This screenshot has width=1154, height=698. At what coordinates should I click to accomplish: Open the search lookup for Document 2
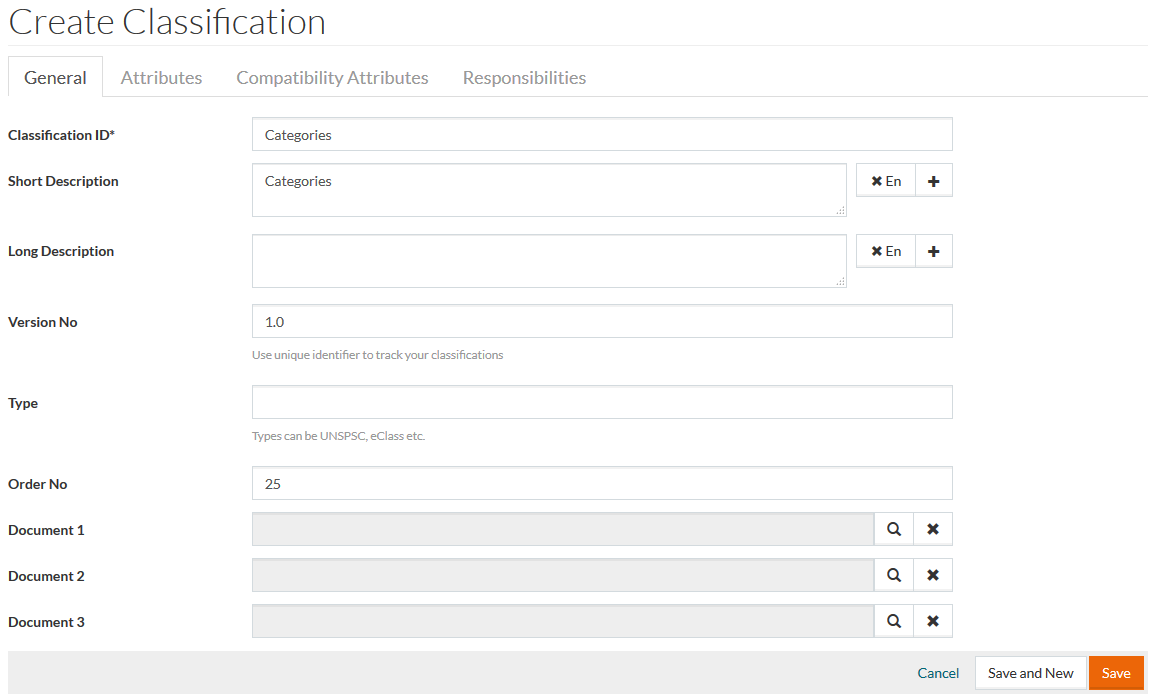894,575
